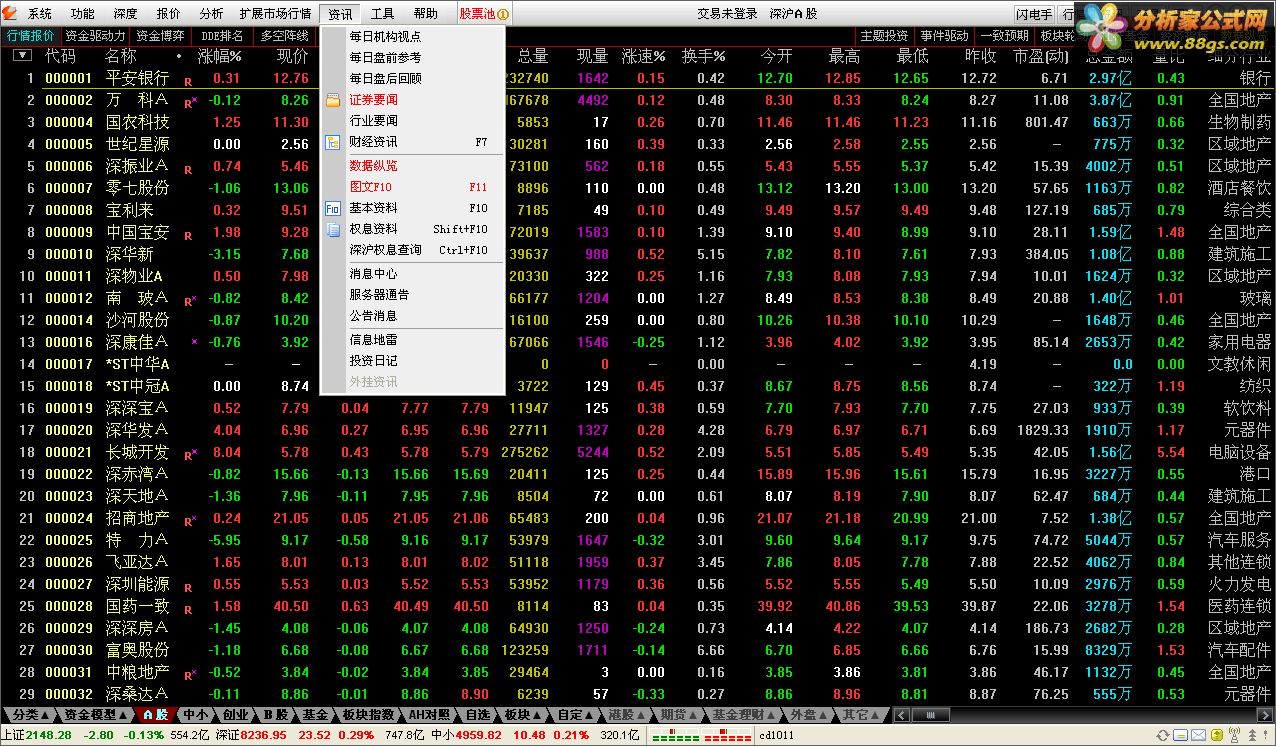The width and height of the screenshot is (1276, 746).
Task: Click the 闪电手 button
Action: pyautogui.click(x=1034, y=14)
